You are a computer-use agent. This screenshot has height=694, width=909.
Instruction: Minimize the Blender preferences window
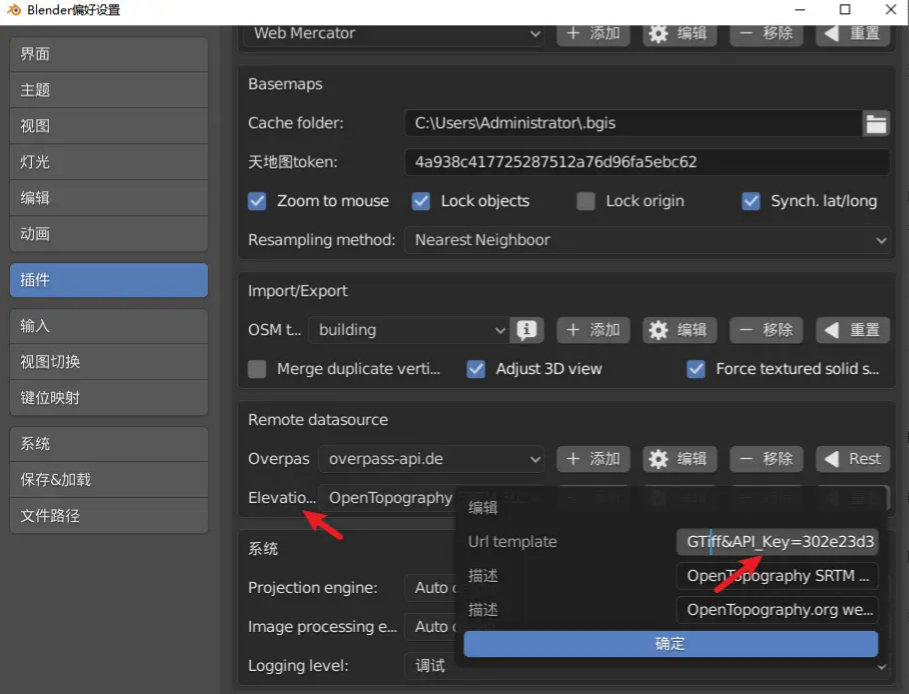click(800, 10)
